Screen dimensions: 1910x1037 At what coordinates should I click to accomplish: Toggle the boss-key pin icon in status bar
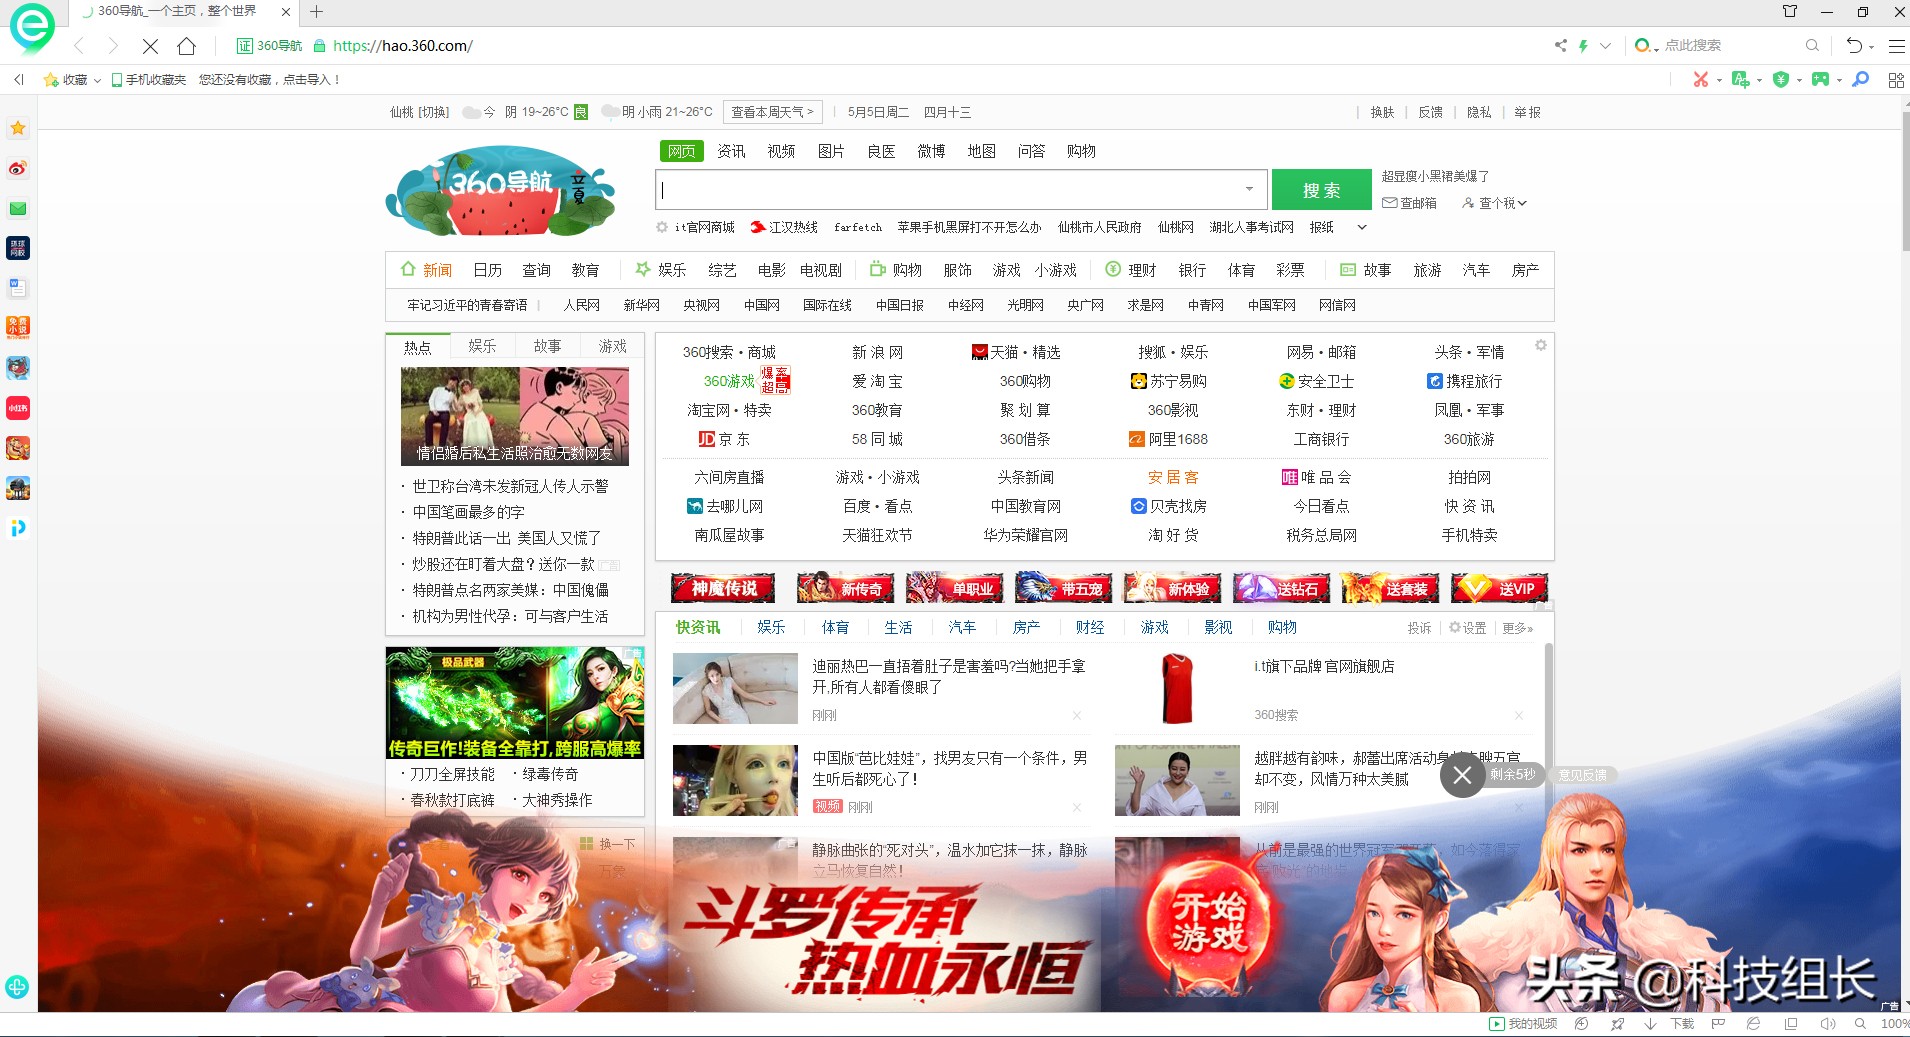1618,1023
